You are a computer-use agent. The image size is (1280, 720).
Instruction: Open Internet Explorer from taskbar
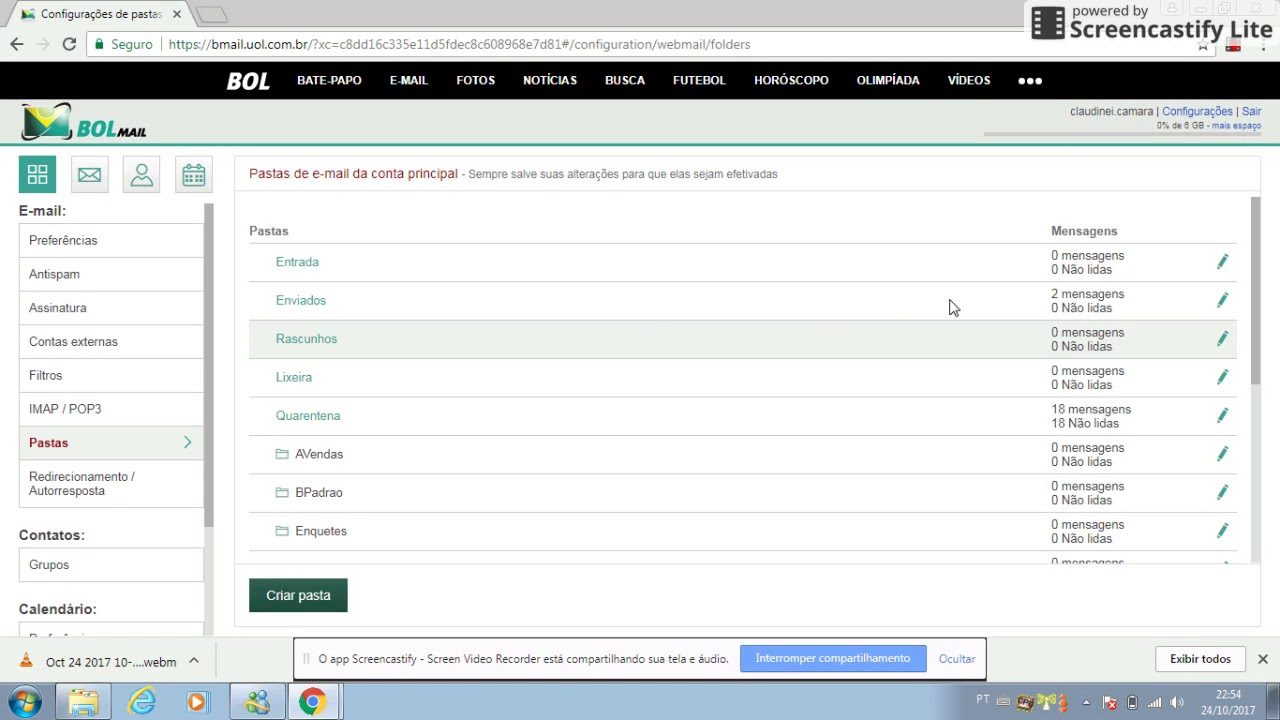click(142, 702)
